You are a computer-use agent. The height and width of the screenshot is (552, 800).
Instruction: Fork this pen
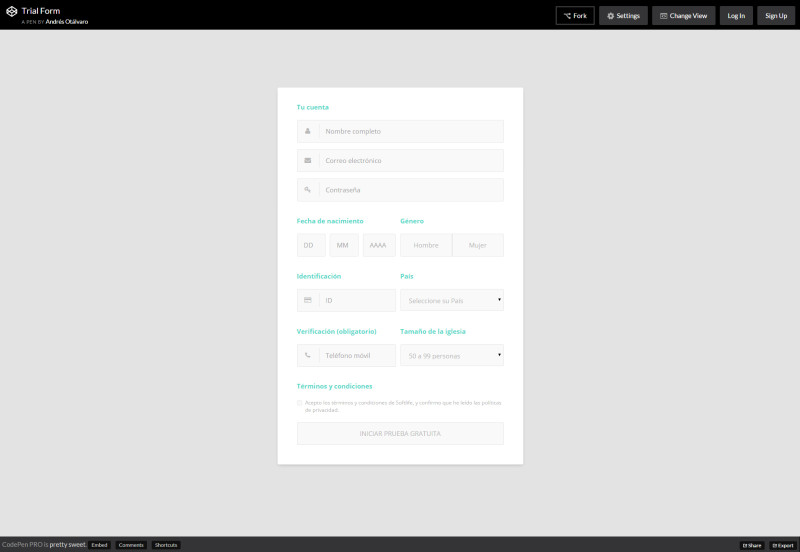[x=575, y=16]
